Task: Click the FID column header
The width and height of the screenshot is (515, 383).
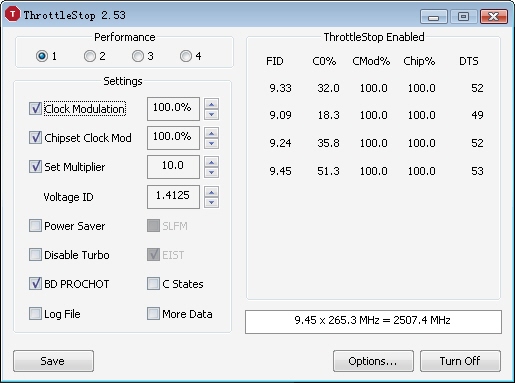Action: [275, 61]
